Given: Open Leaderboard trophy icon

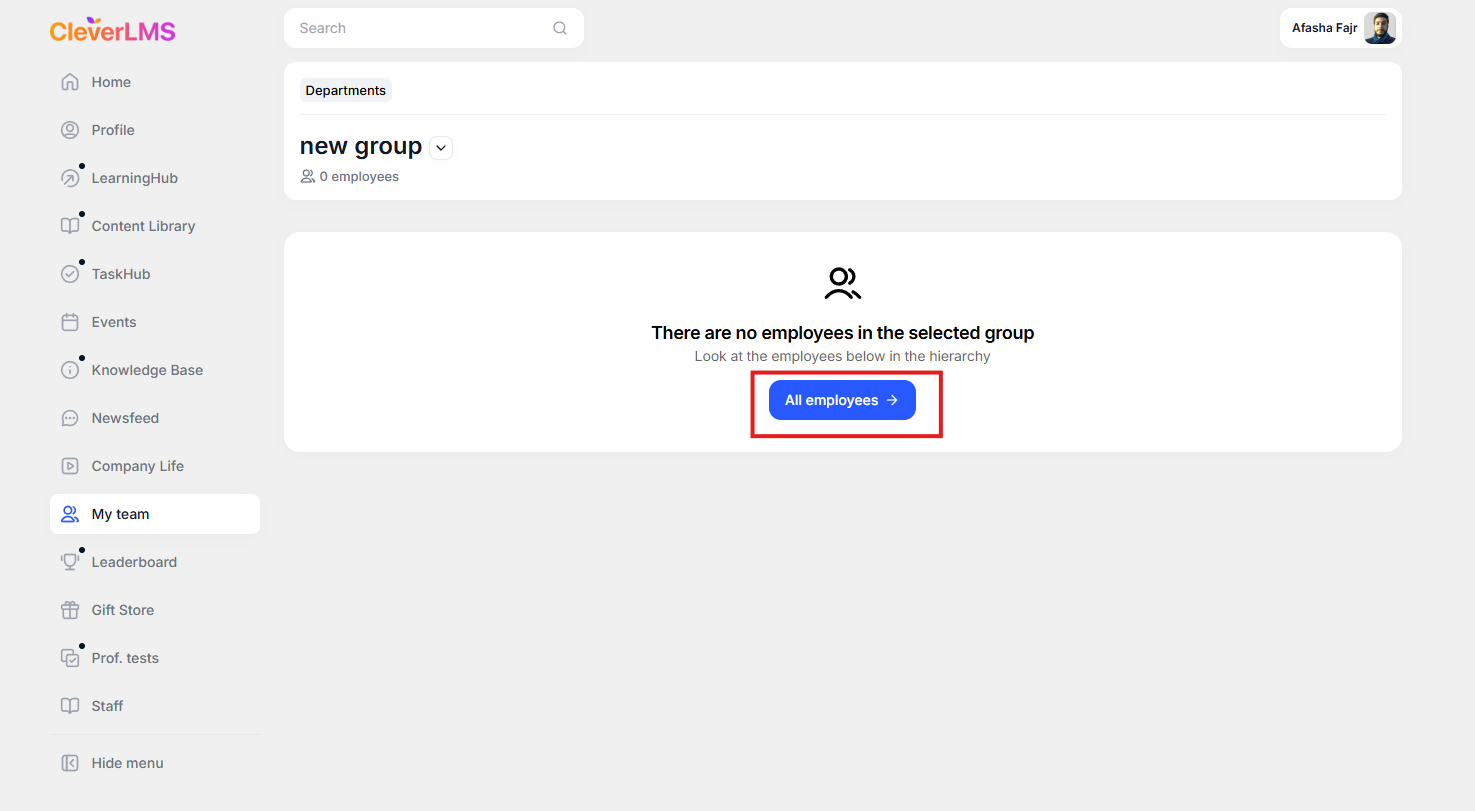Looking at the screenshot, I should 70,562.
